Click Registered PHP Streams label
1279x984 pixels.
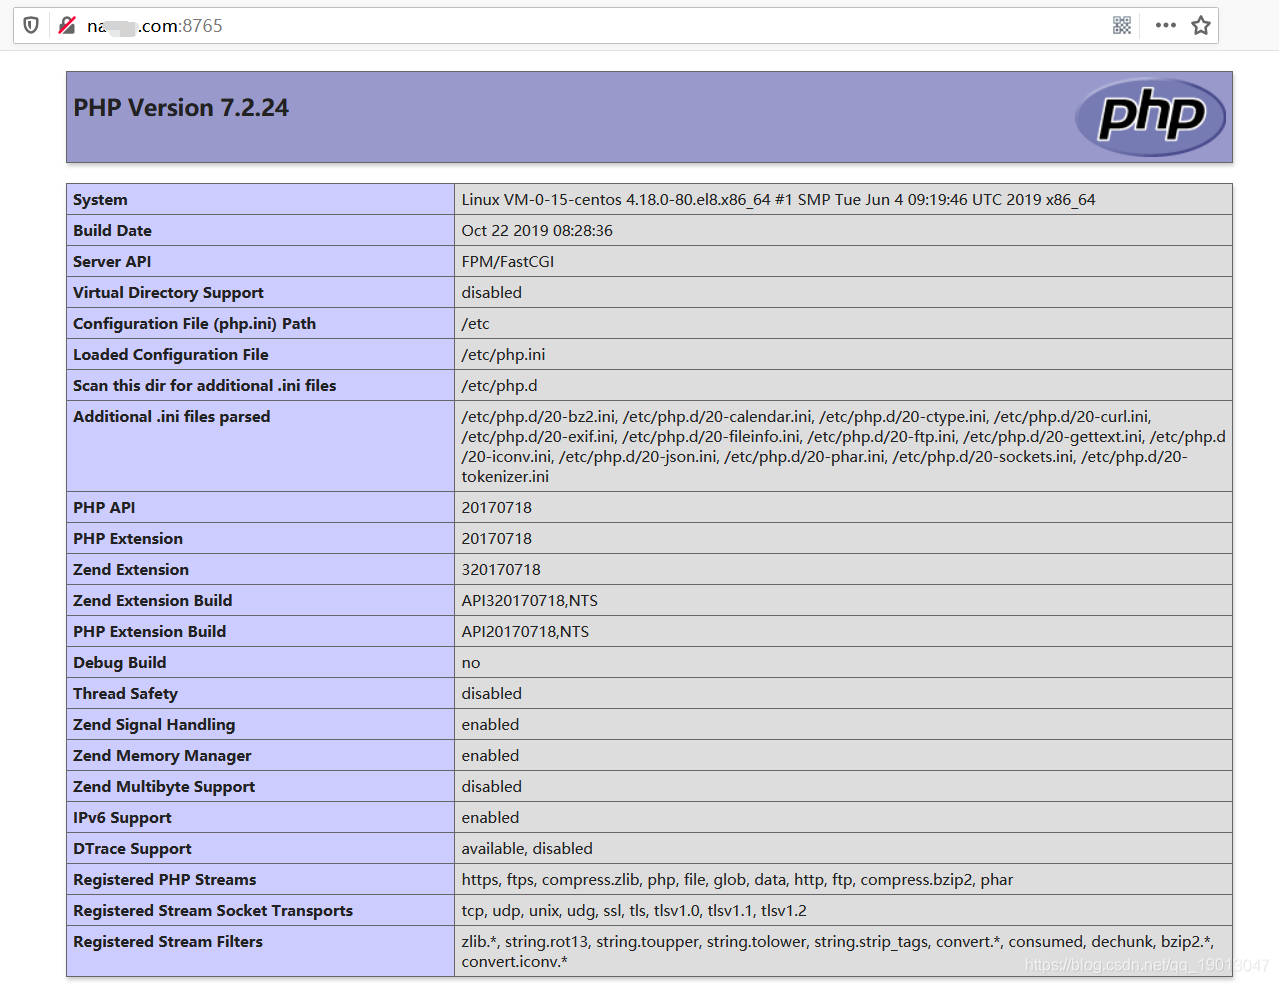164,880
